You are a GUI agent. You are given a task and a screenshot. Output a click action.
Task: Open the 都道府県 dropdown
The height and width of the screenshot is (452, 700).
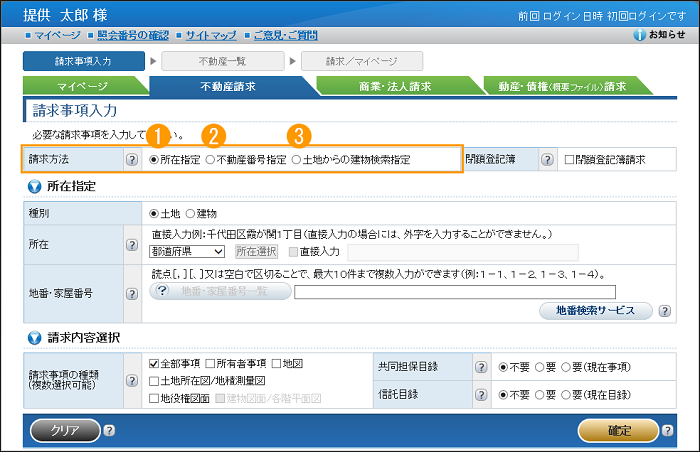[187, 251]
